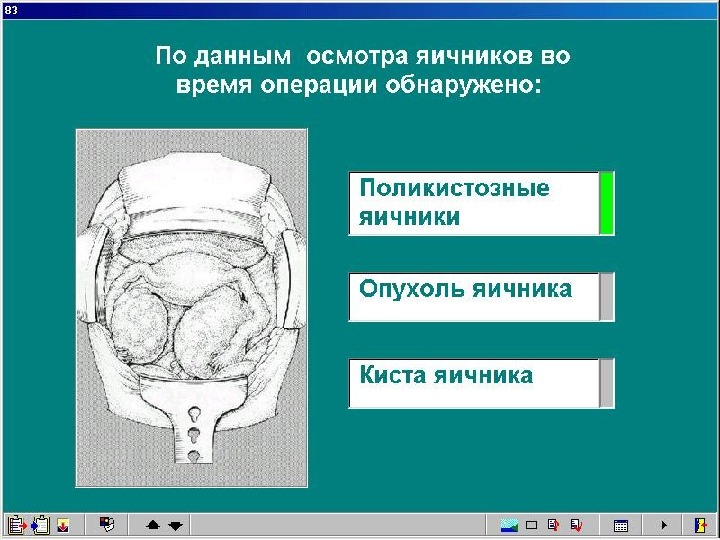Click the exit door icon
The image size is (720, 540).
[x=700, y=525]
